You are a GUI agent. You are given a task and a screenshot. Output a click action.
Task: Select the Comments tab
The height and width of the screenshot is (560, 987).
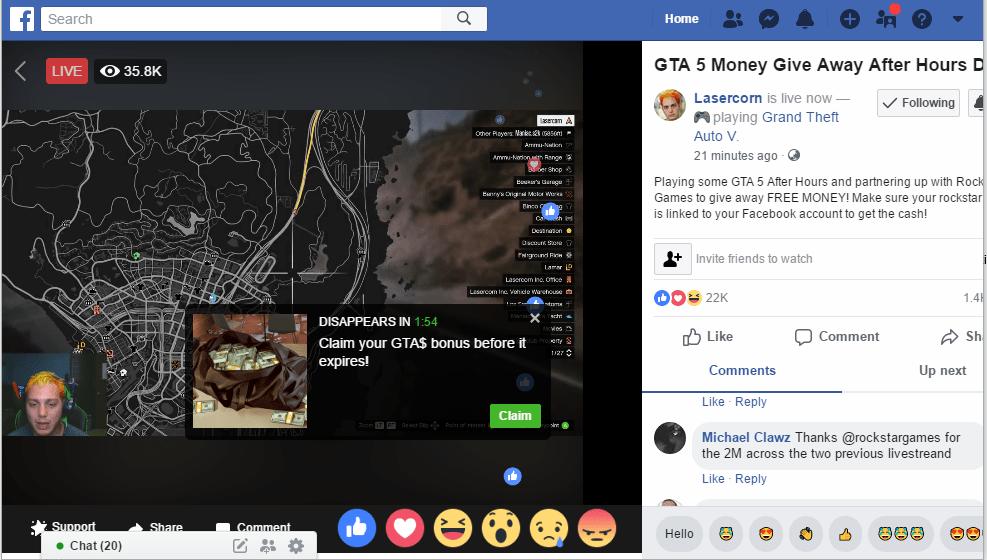click(741, 370)
